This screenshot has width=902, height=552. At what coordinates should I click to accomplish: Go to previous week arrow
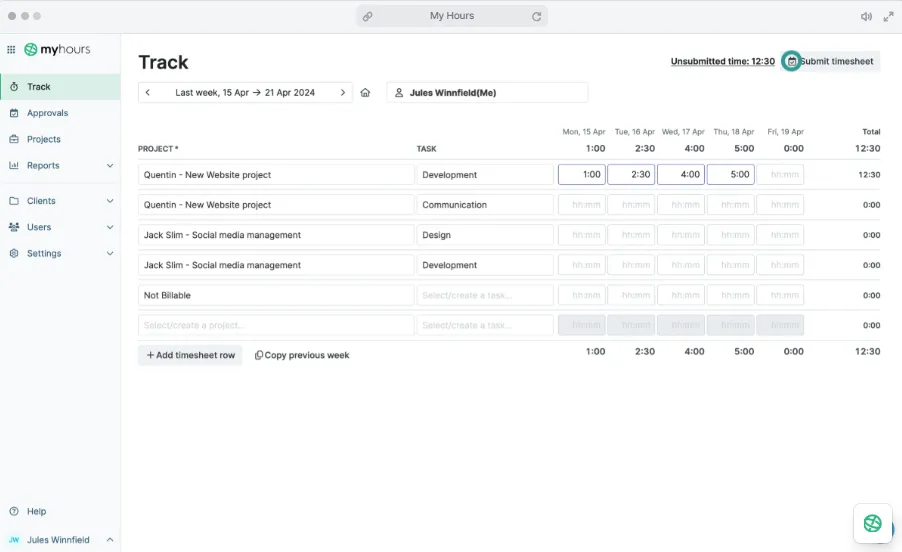tap(148, 93)
